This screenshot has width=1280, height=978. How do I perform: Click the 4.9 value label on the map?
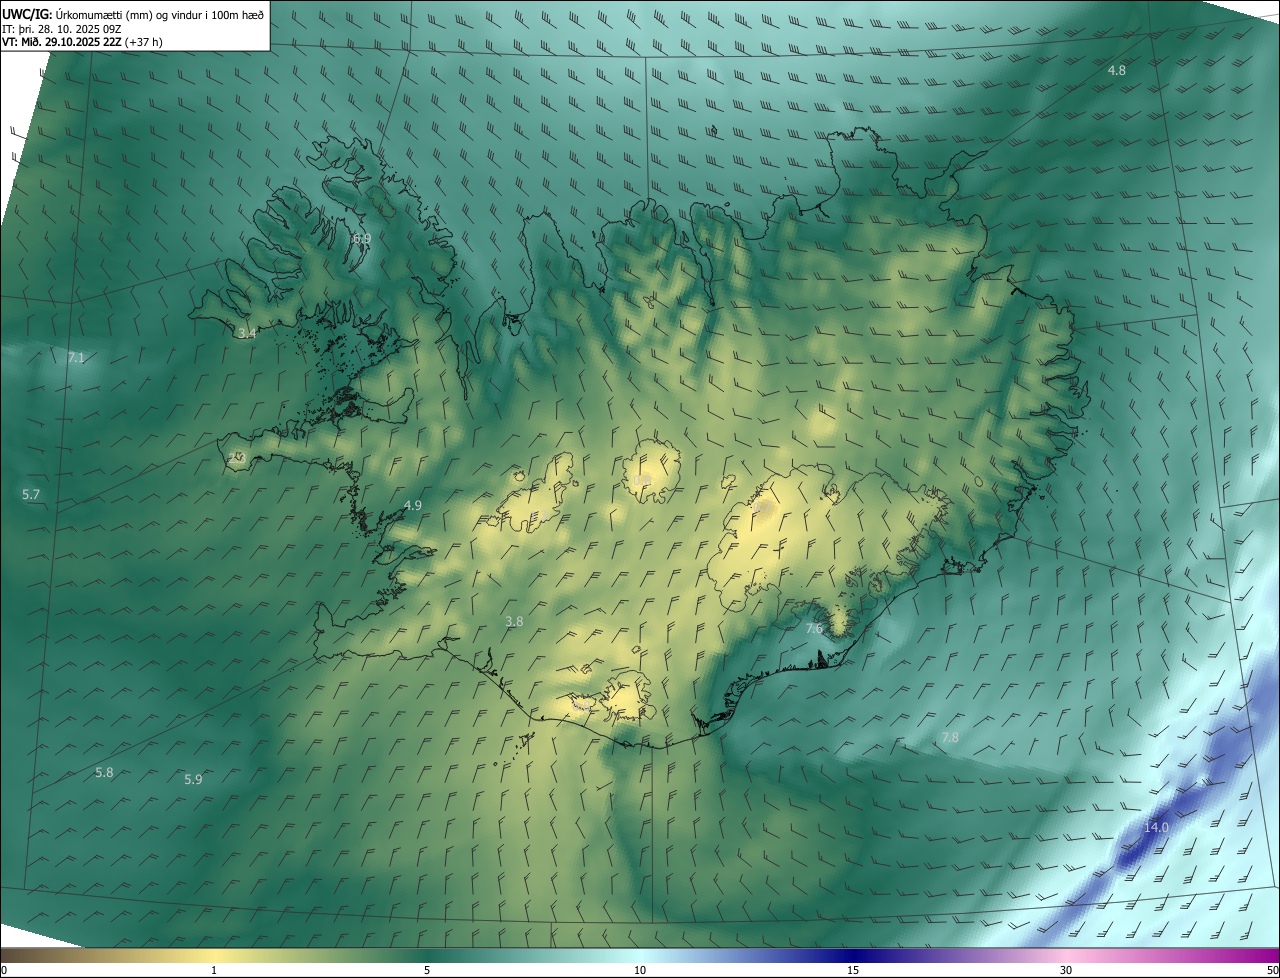(412, 505)
